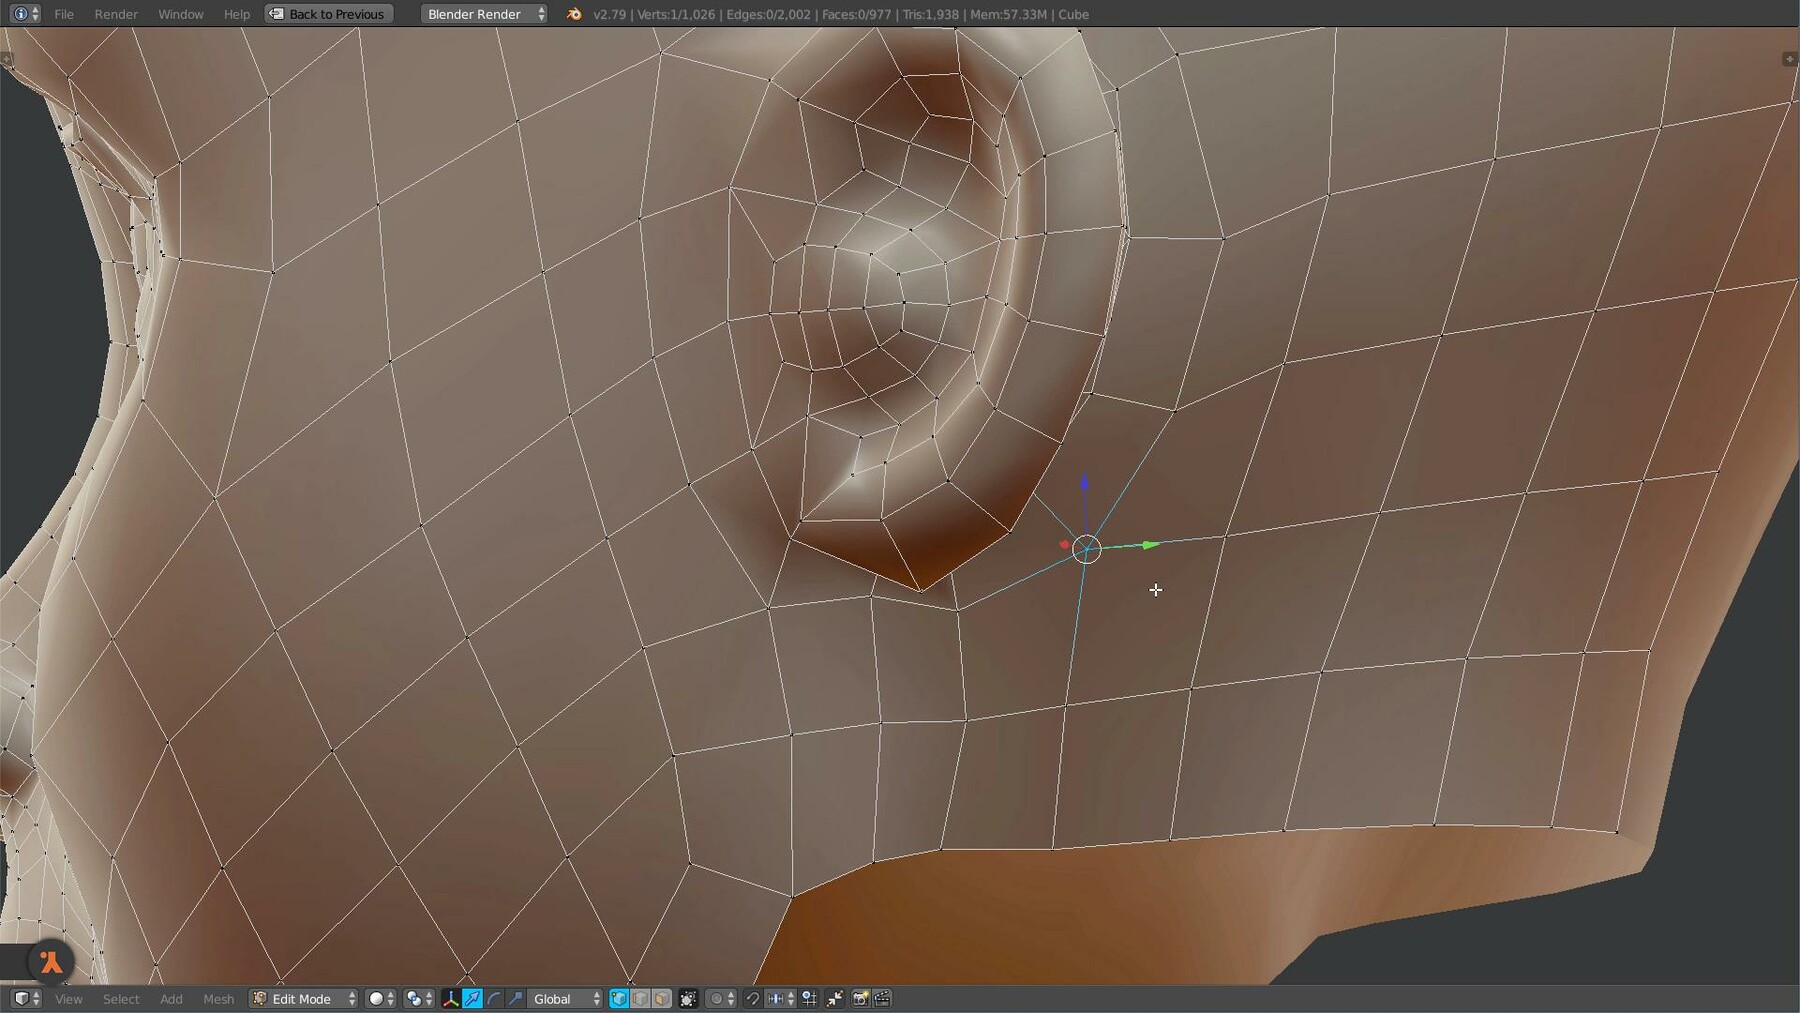Click the Select menu label

pos(120,998)
